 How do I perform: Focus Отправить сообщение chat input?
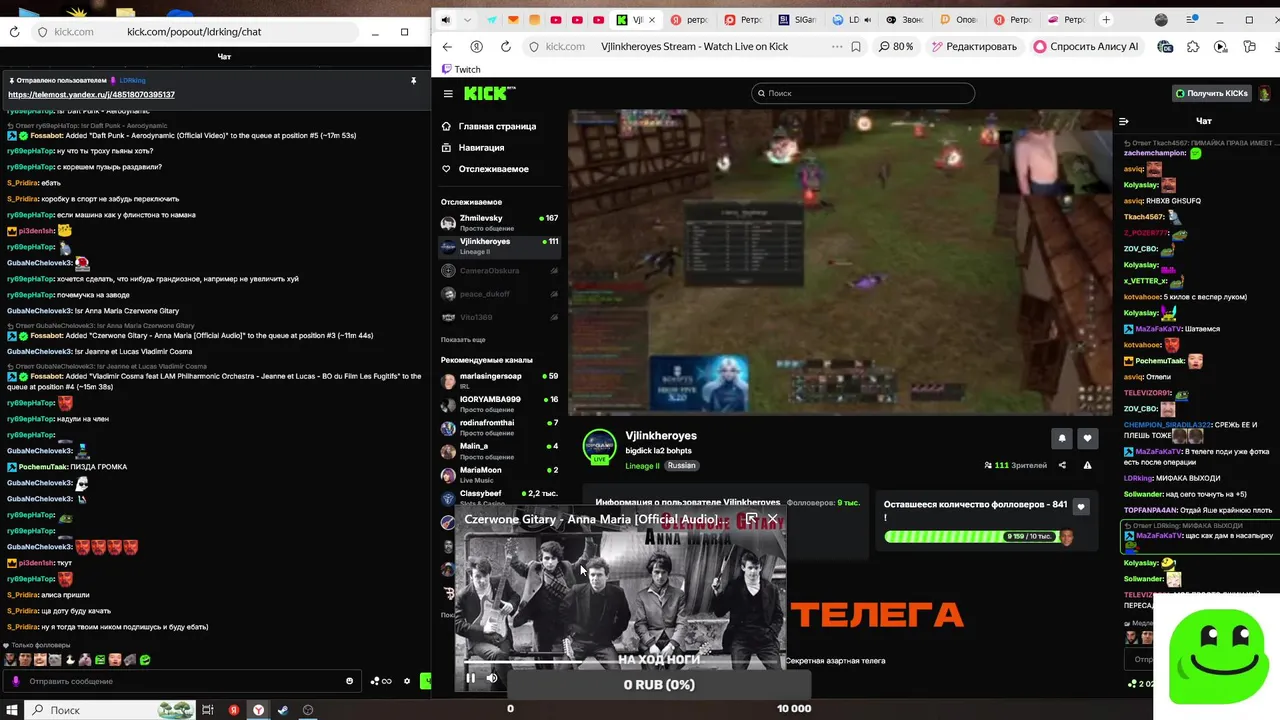point(184,681)
